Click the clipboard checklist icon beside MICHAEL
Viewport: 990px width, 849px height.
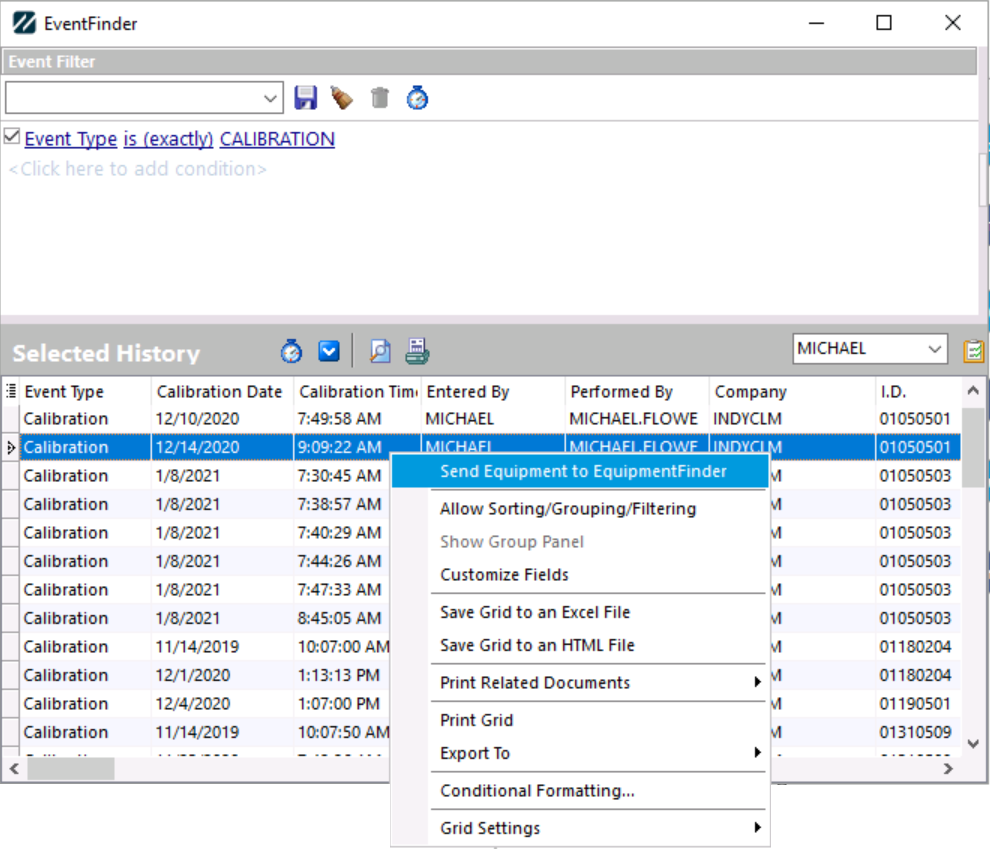(x=973, y=350)
